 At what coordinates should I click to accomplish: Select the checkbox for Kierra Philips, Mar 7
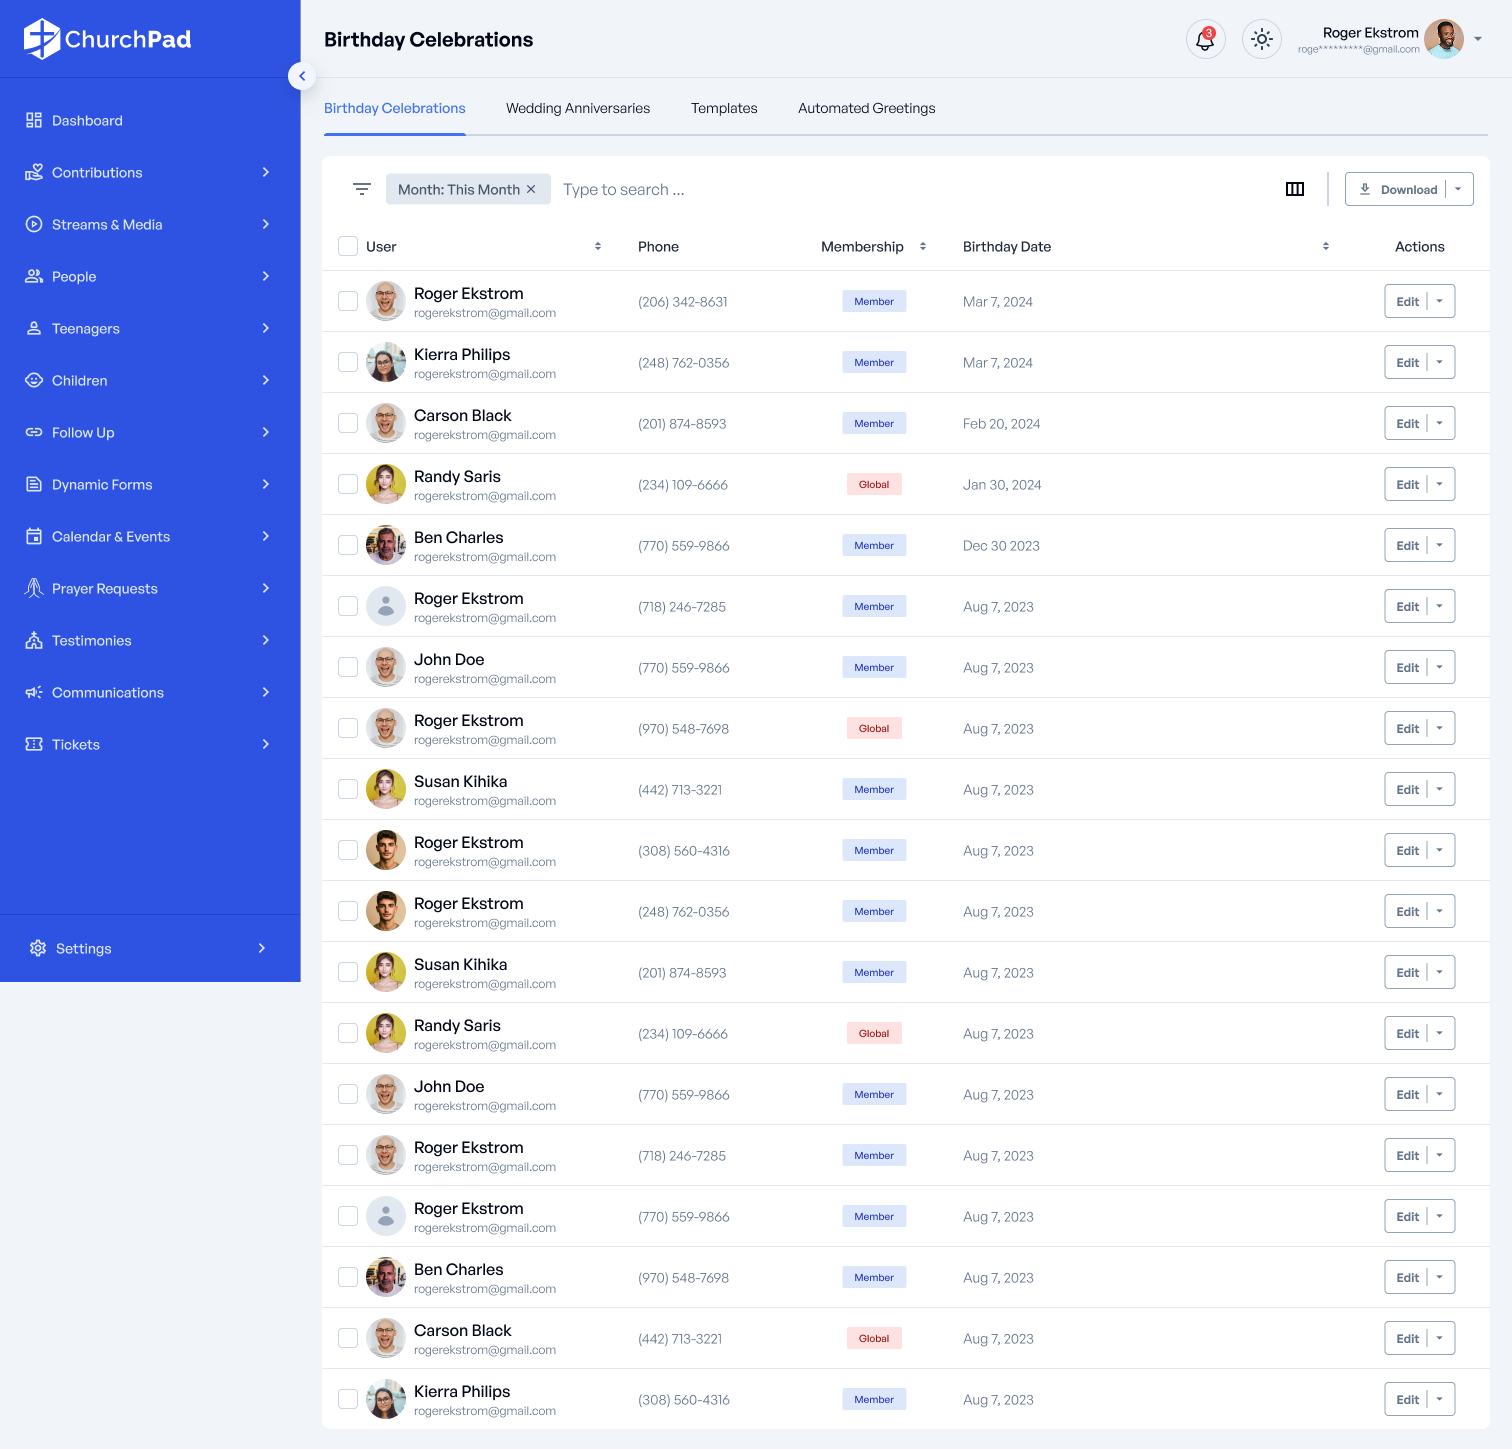[348, 362]
